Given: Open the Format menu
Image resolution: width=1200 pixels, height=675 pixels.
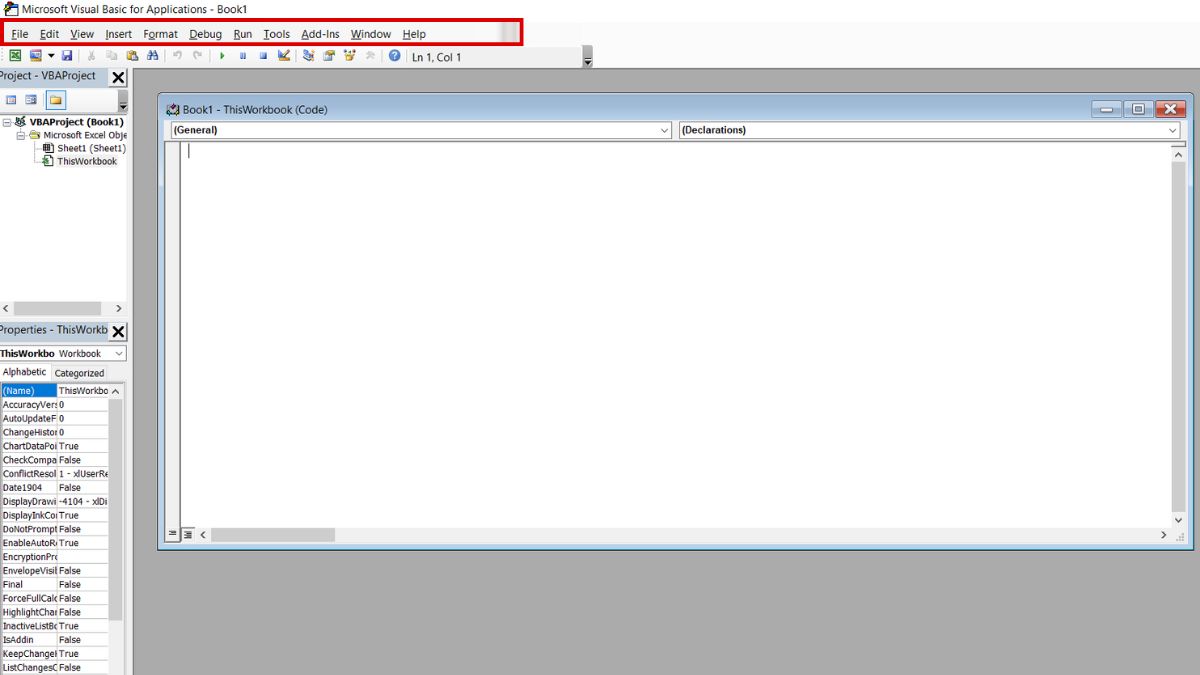Looking at the screenshot, I should pos(160,34).
